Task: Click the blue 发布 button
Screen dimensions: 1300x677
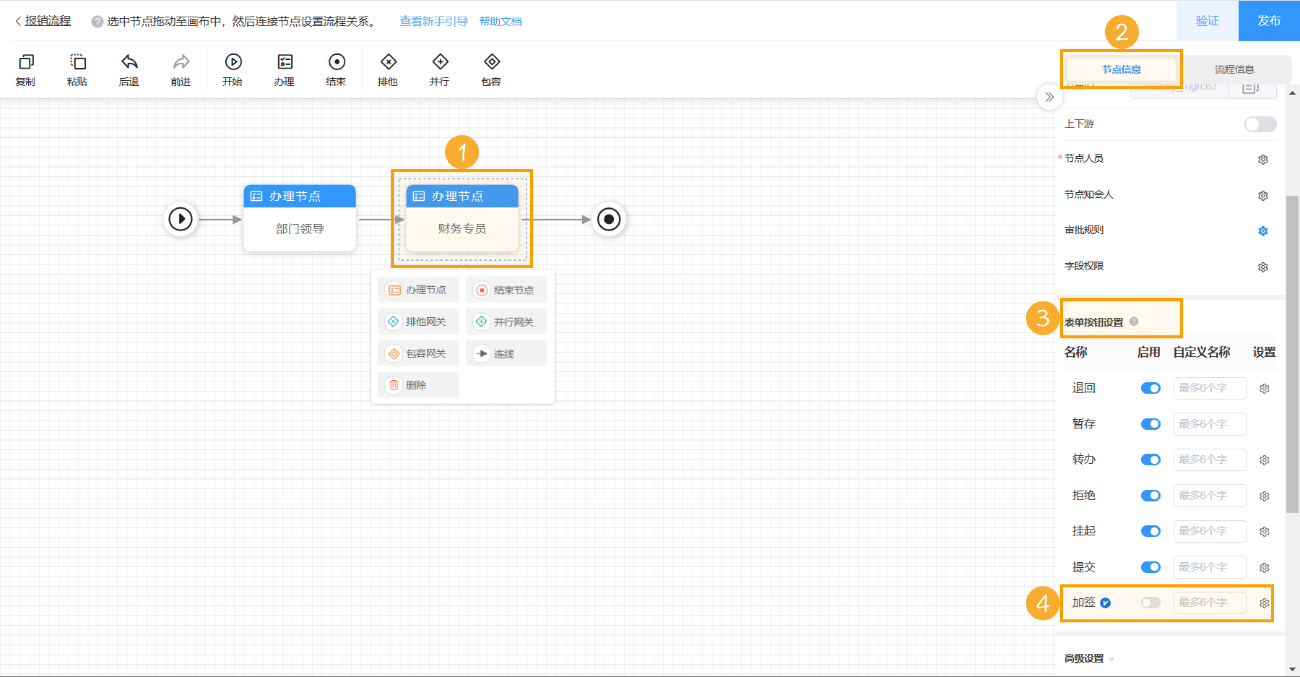Action: (1269, 20)
